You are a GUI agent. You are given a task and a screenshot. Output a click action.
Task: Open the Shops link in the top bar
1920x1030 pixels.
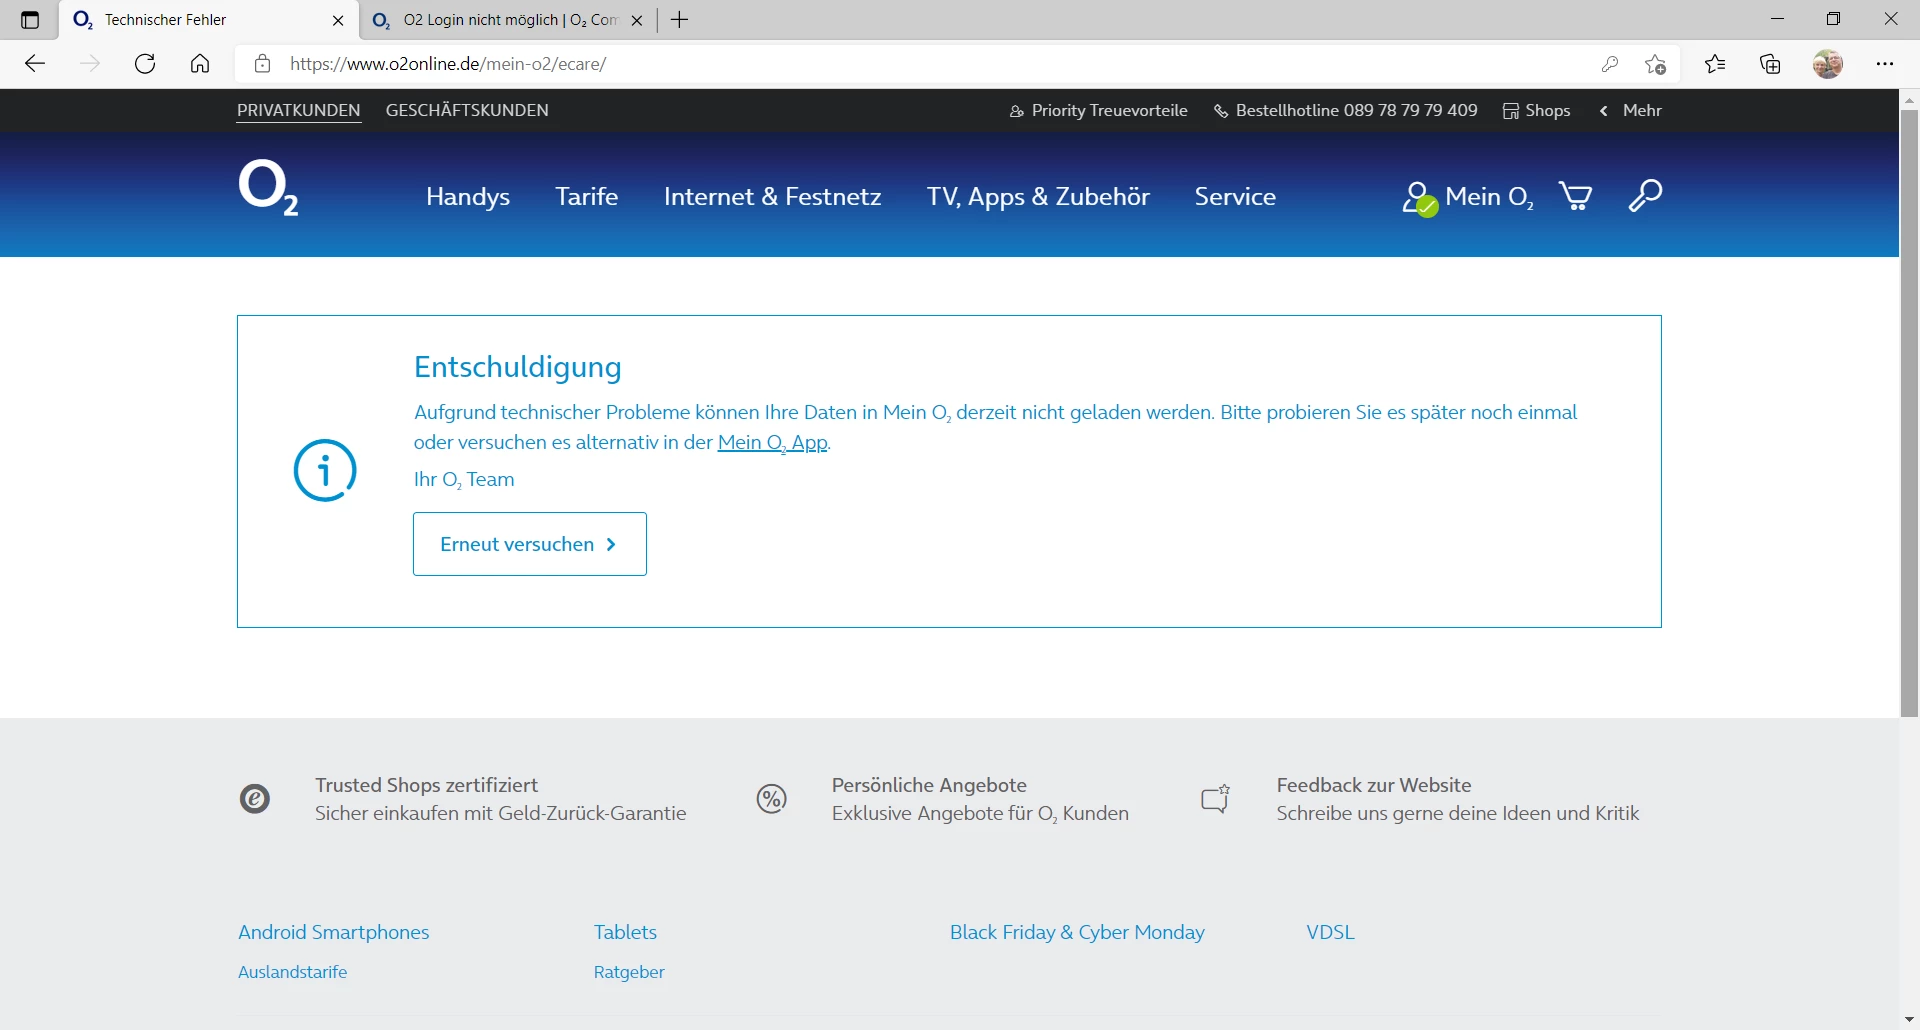[x=1537, y=110]
